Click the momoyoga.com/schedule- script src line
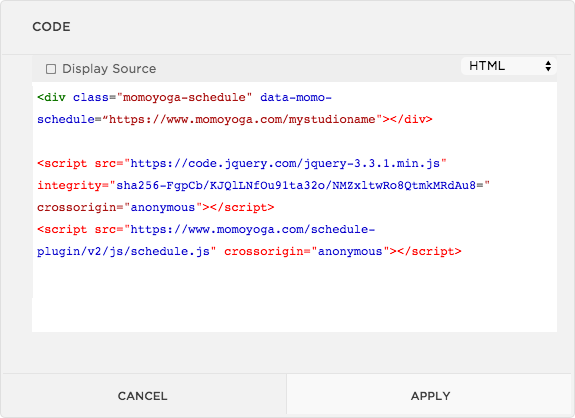Viewport: 575px width, 418px height. point(206,230)
